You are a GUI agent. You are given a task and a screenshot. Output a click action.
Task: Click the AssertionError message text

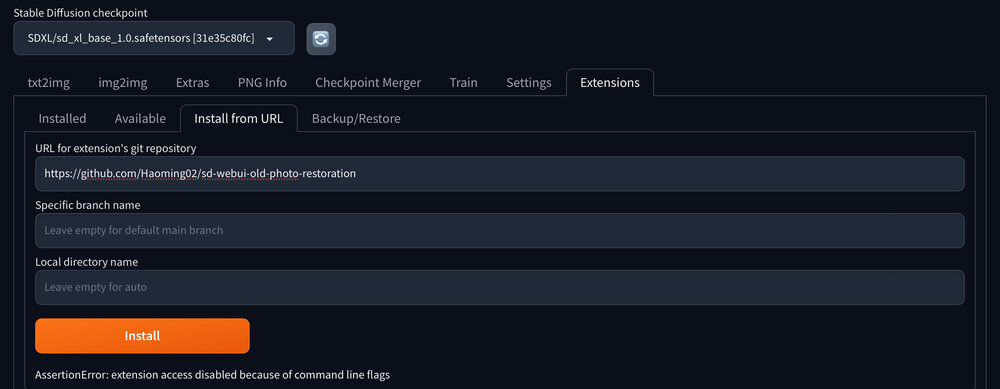[x=212, y=375]
